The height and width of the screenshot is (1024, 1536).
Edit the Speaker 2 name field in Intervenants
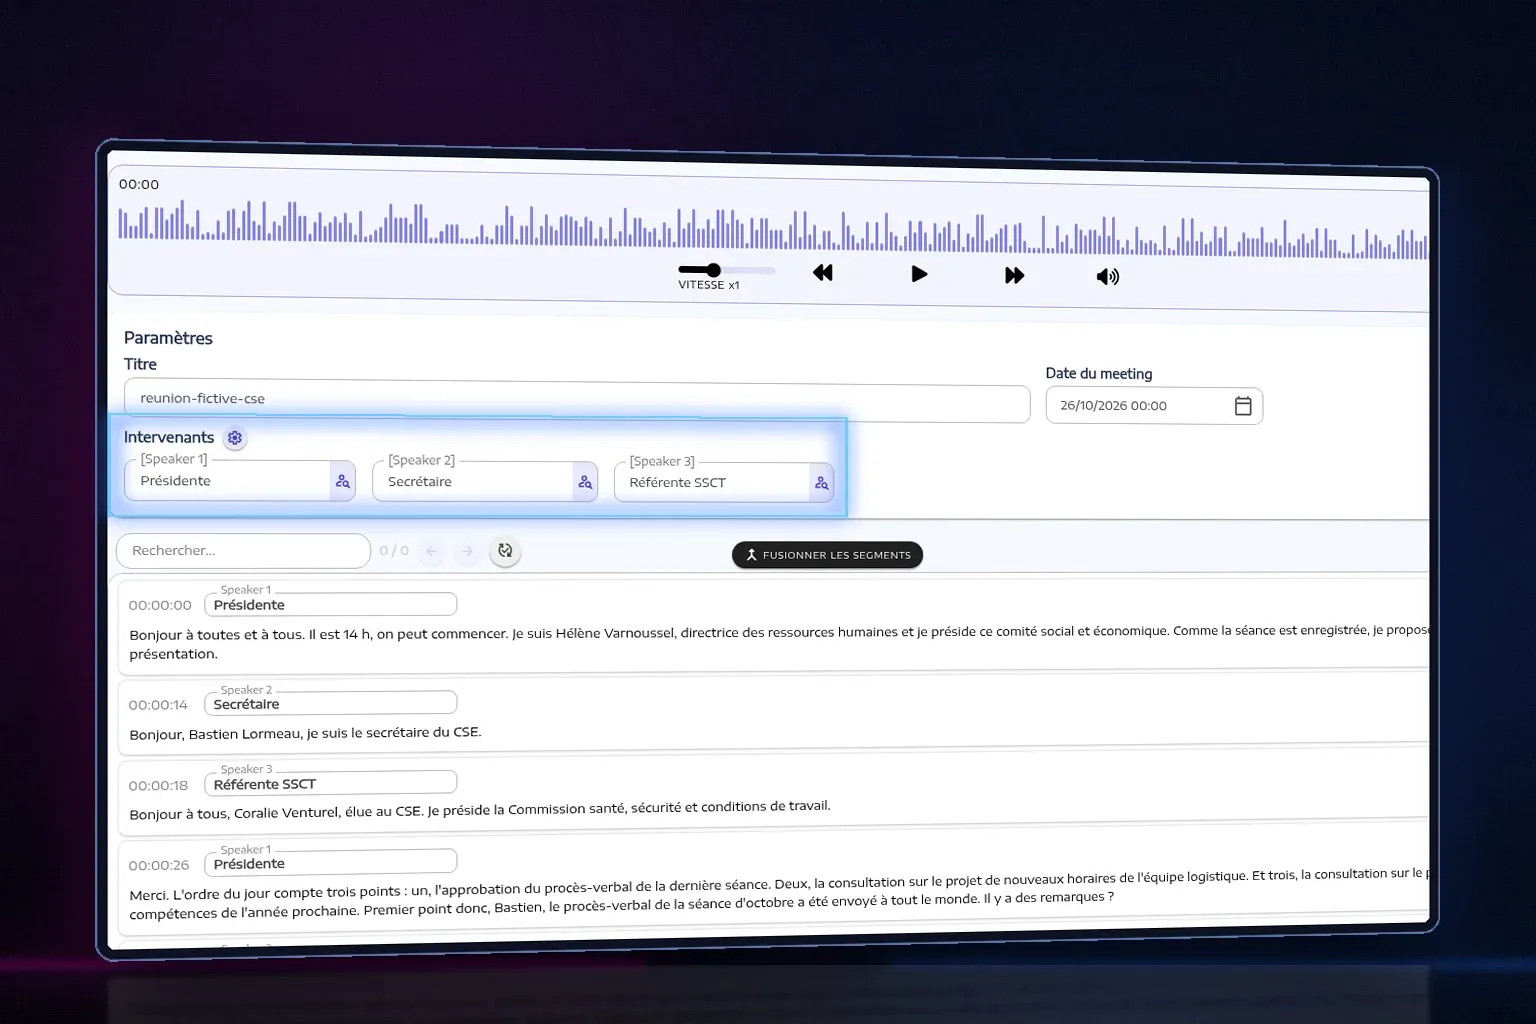click(485, 482)
